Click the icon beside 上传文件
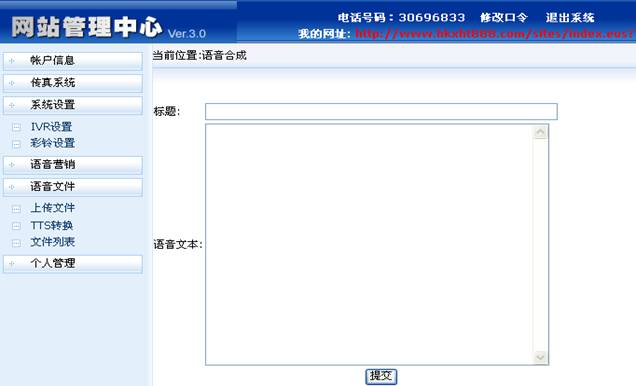 coord(16,209)
